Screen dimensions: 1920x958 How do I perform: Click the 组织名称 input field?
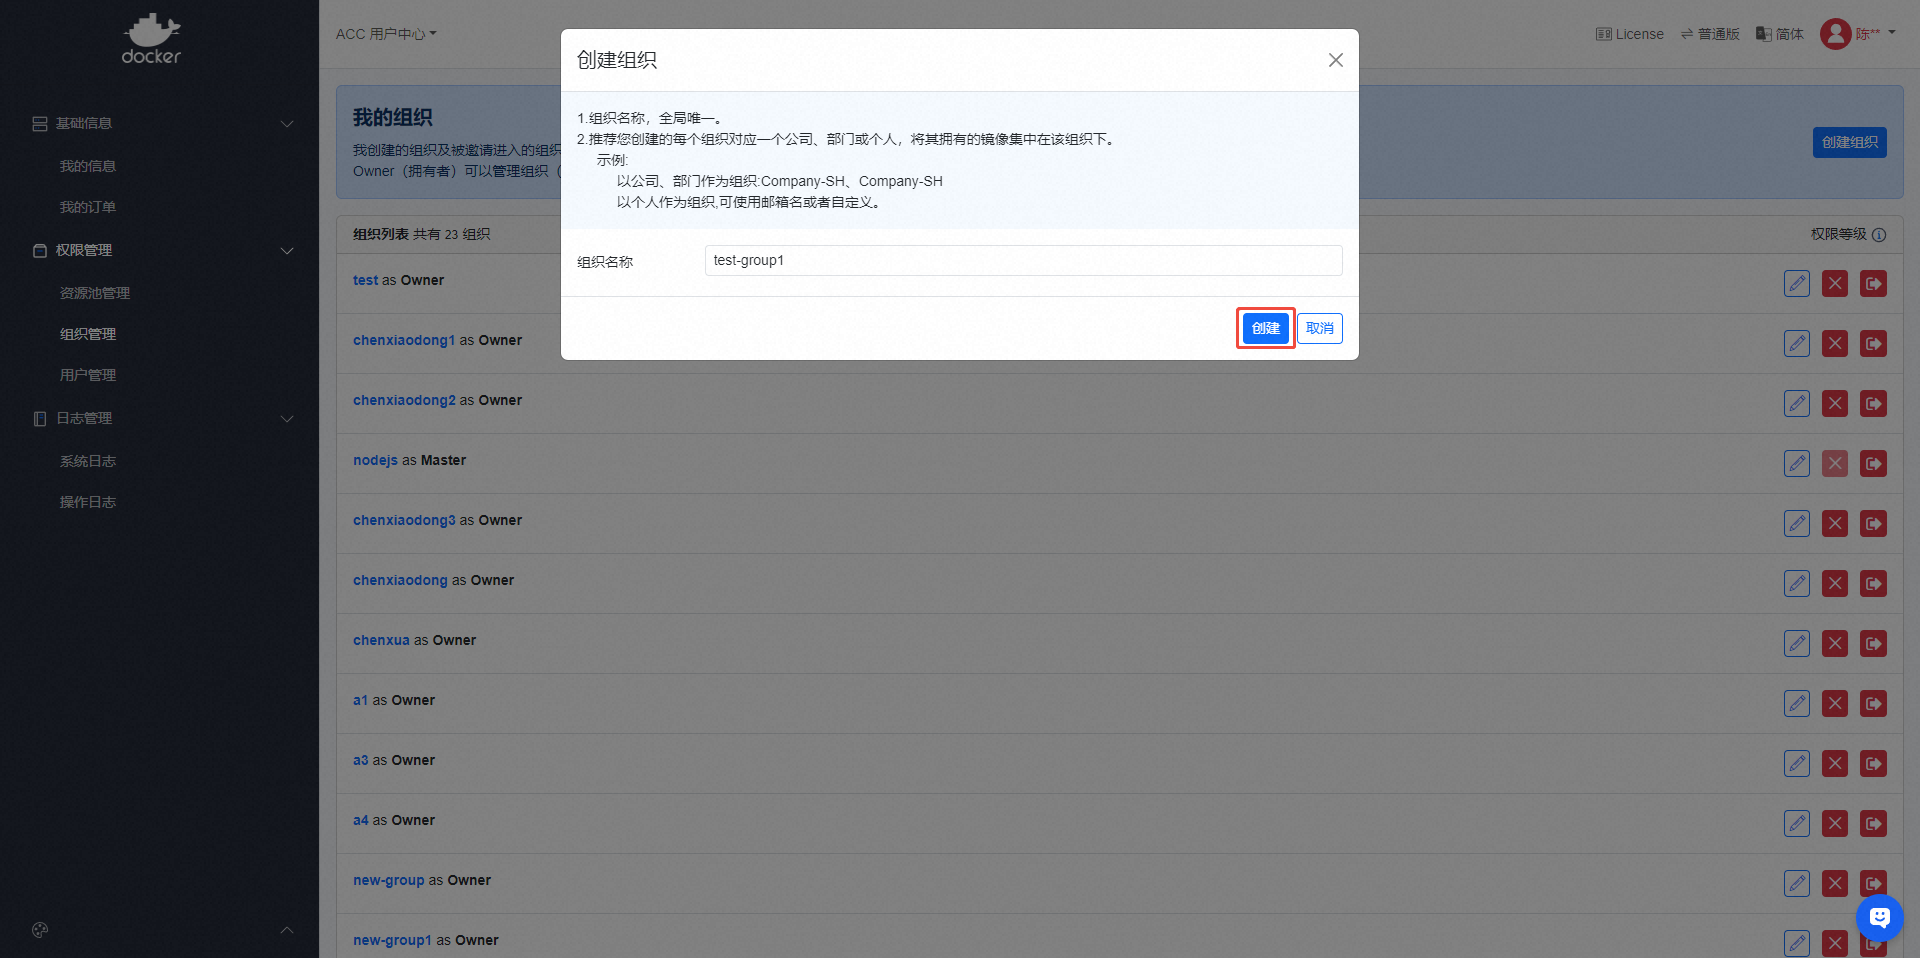click(x=1022, y=261)
